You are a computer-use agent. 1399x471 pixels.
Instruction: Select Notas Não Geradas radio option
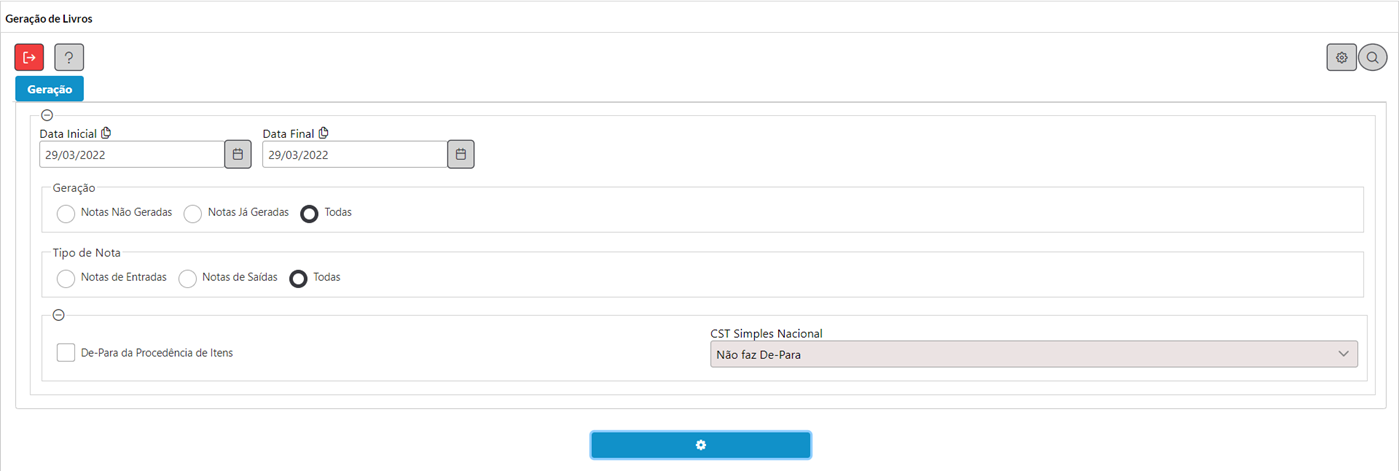(66, 213)
